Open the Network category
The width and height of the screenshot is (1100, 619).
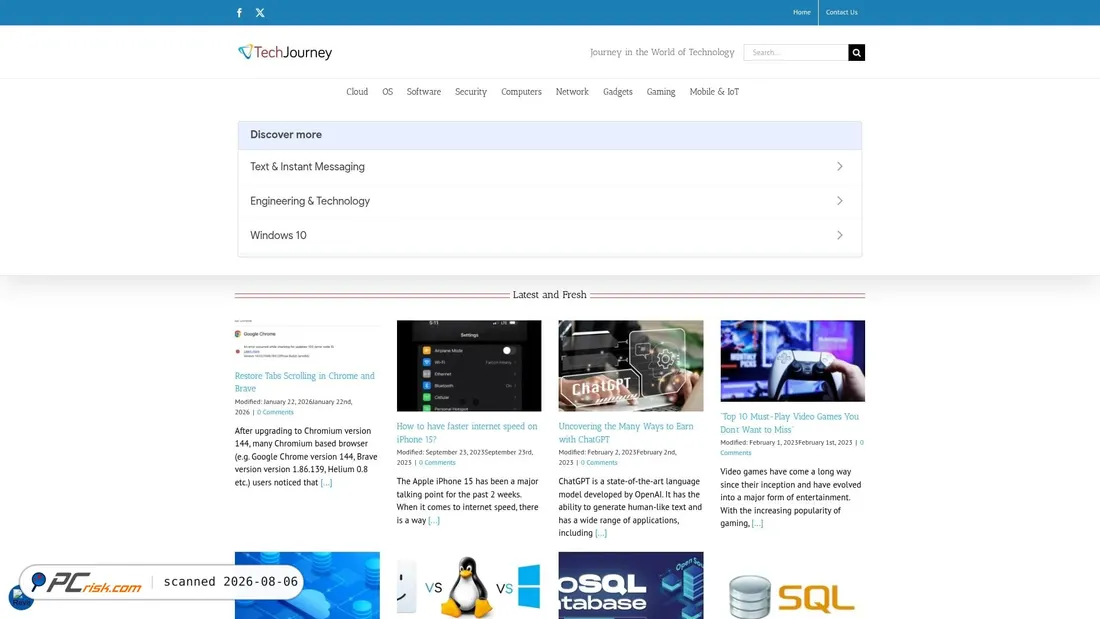(x=572, y=92)
